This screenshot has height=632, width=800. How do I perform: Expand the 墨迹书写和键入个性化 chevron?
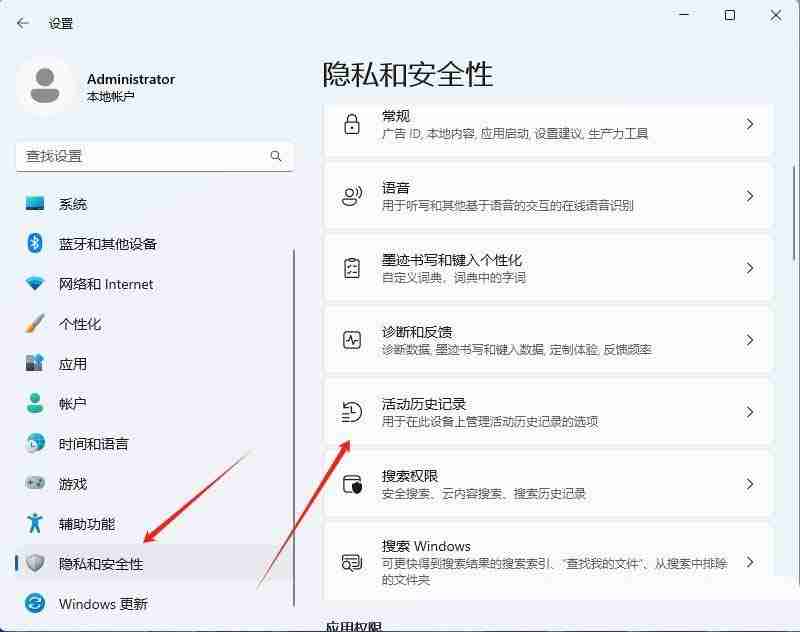pos(751,267)
